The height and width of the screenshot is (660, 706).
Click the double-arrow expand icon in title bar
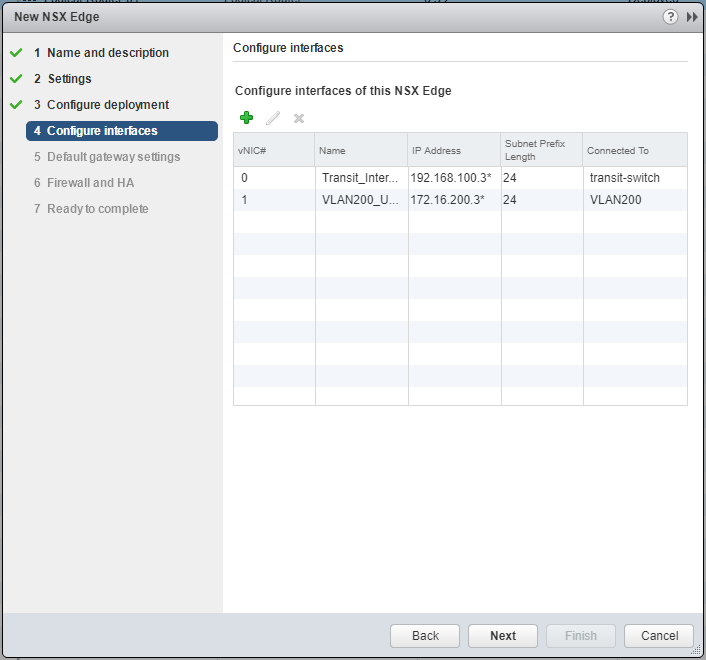click(x=691, y=17)
